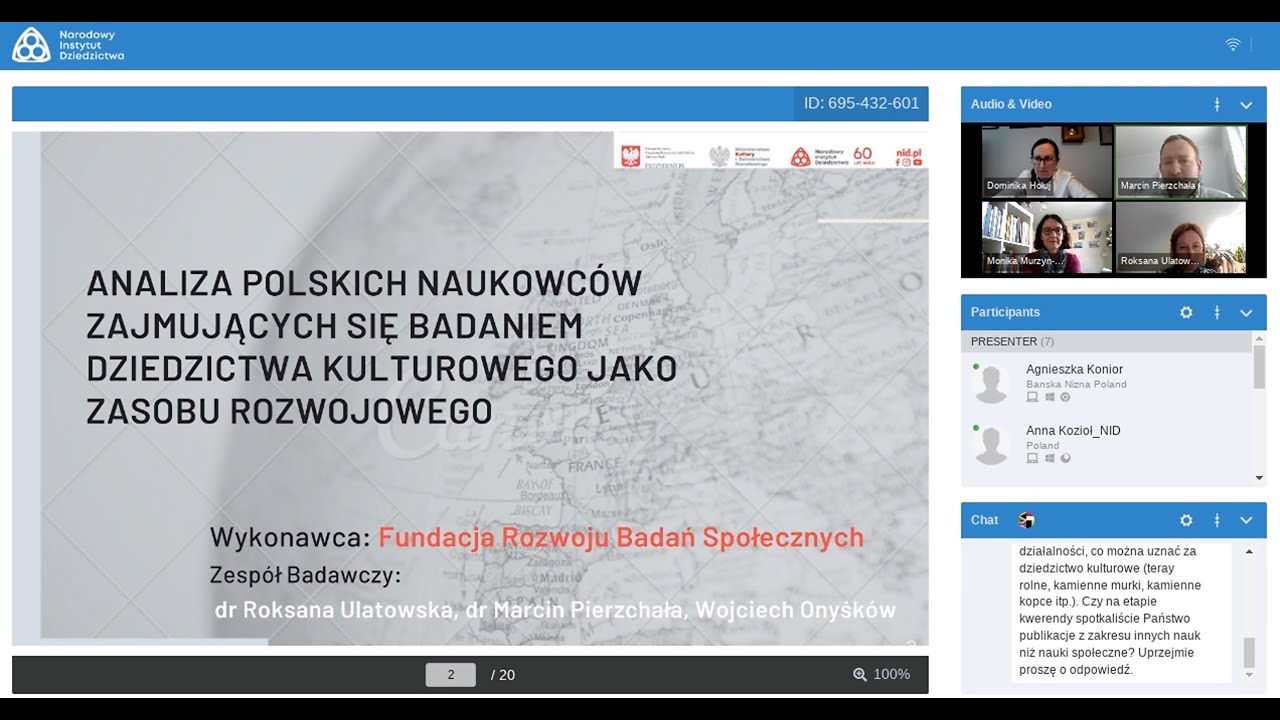Screen dimensions: 1280x720
Task: Select Marcin Pierzchała's video tile
Action: pyautogui.click(x=1181, y=161)
